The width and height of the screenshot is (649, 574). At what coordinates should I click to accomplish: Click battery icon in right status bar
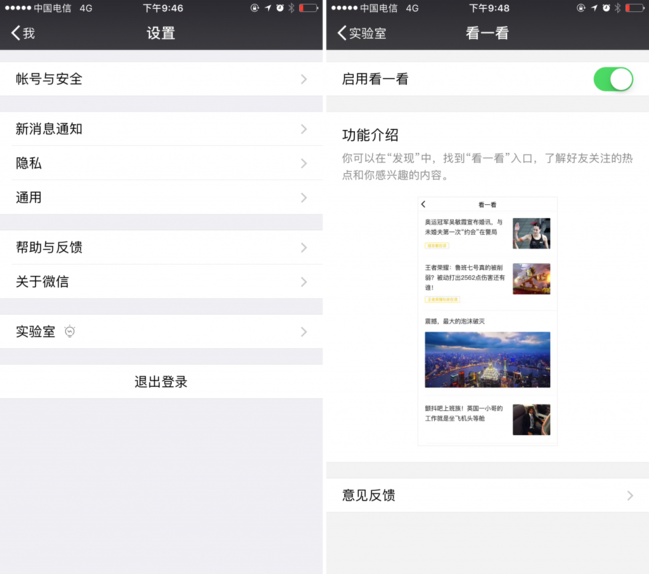click(635, 8)
